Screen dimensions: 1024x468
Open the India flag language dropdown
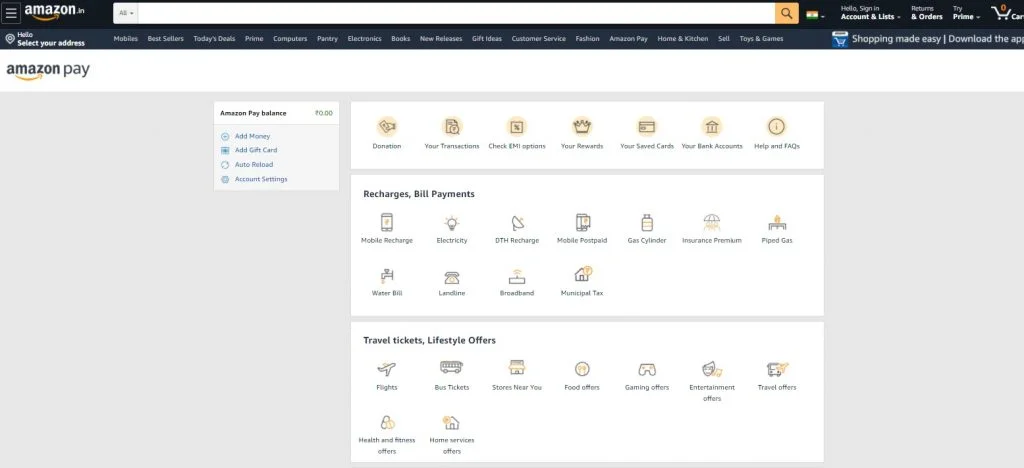point(815,15)
